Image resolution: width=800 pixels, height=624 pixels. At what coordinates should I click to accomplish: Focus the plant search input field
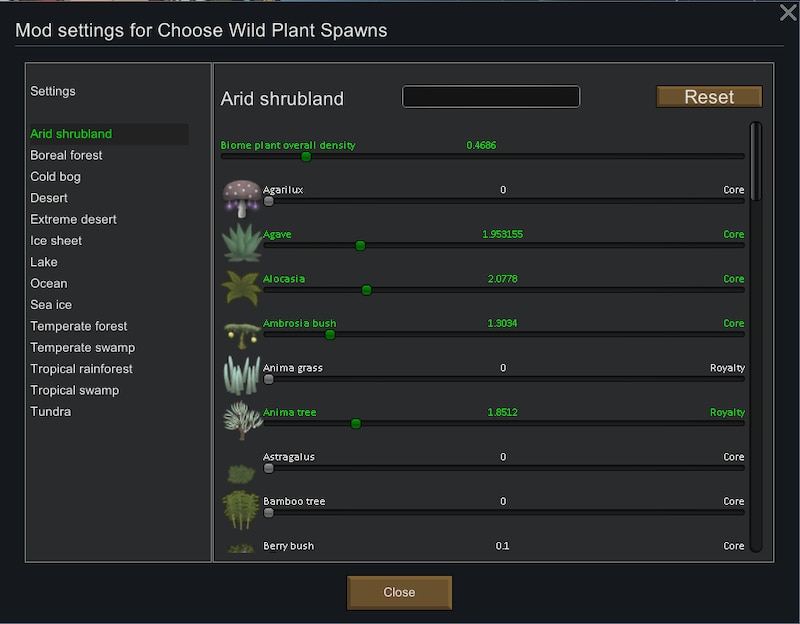pyautogui.click(x=491, y=96)
